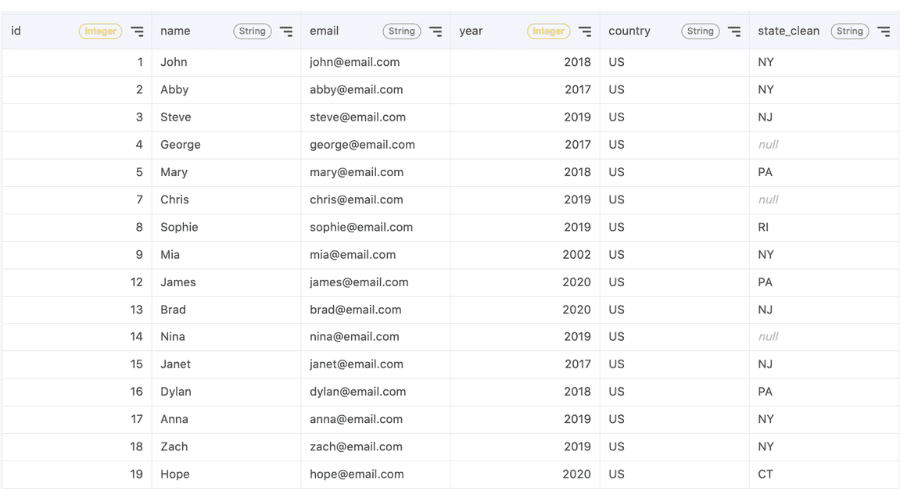Click the String type badge on name column
Viewport: 900px width, 500px height.
[x=253, y=31]
